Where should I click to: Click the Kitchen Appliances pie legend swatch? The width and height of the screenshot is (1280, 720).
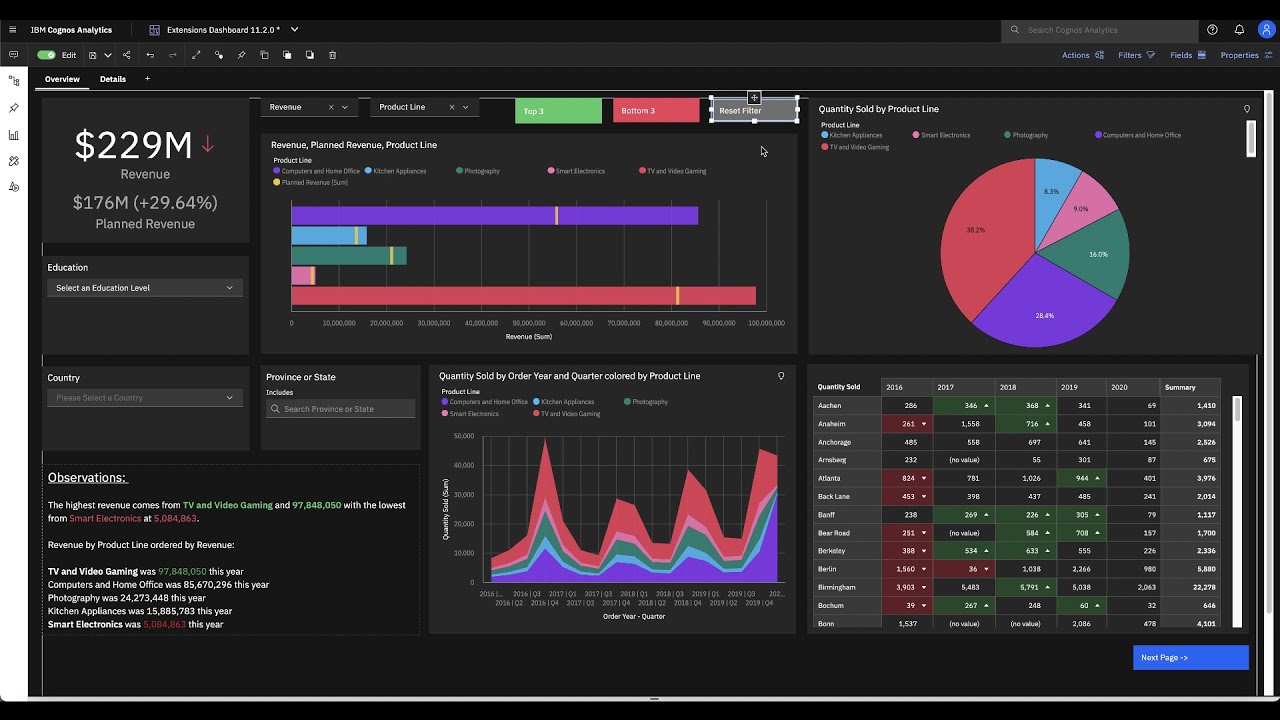[x=825, y=135]
